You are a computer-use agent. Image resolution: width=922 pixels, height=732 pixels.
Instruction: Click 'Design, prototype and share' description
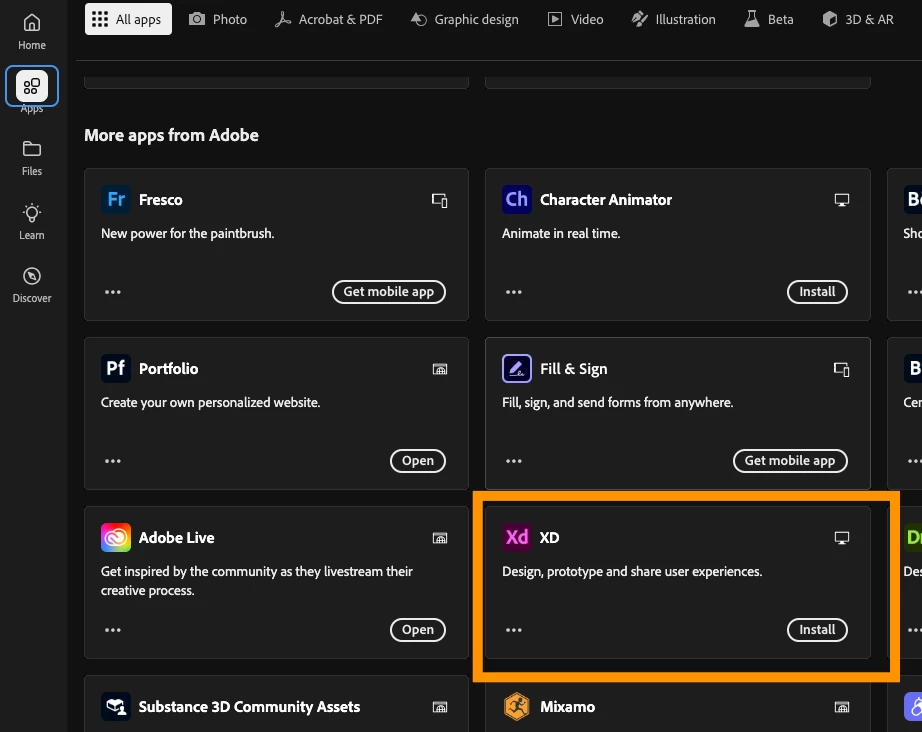632,571
